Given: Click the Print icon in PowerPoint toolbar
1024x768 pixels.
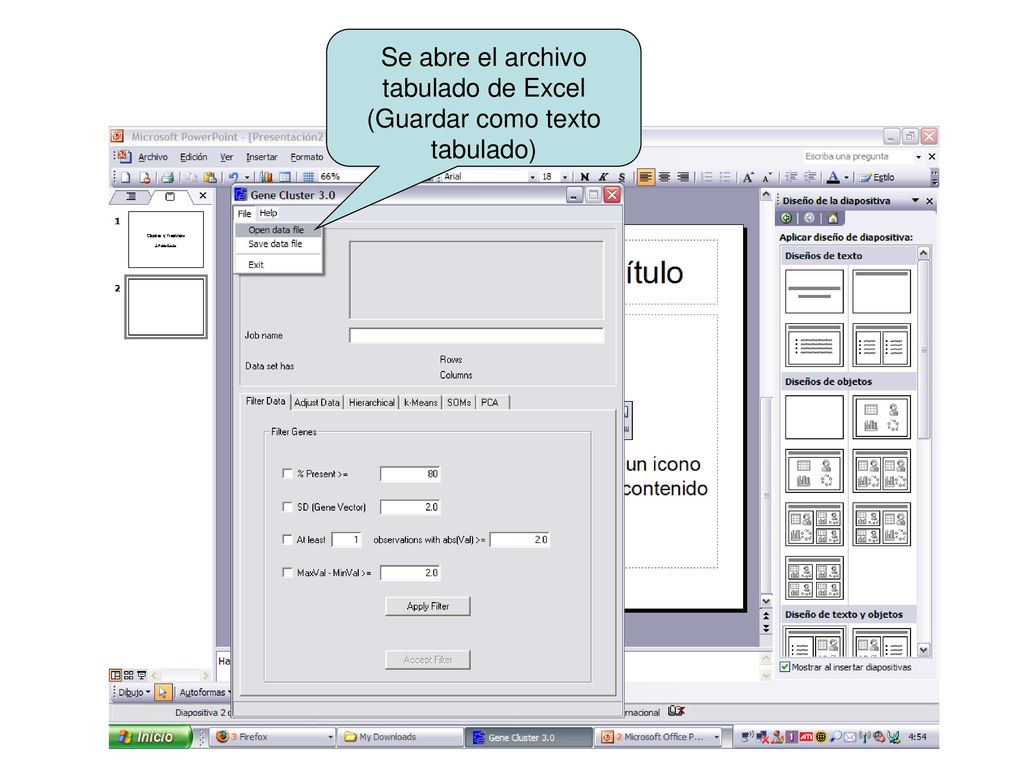Looking at the screenshot, I should point(168,177).
